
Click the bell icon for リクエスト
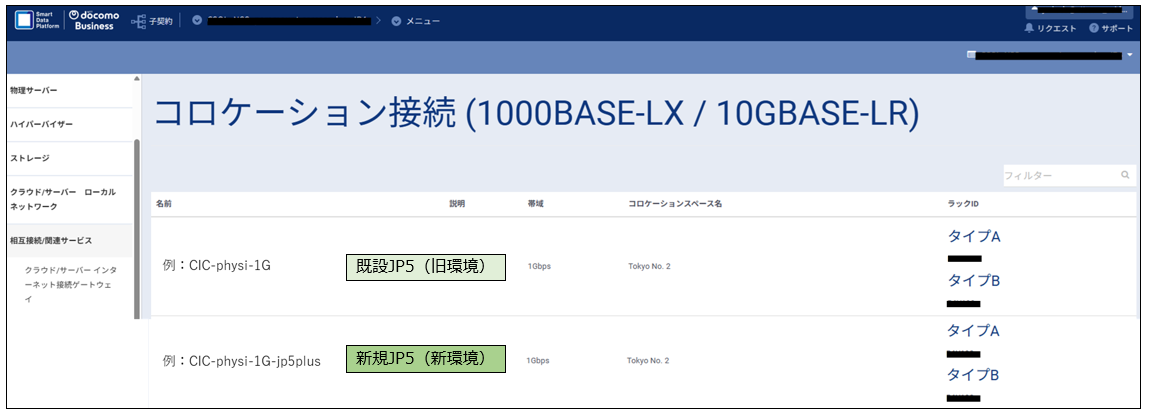pos(1029,29)
